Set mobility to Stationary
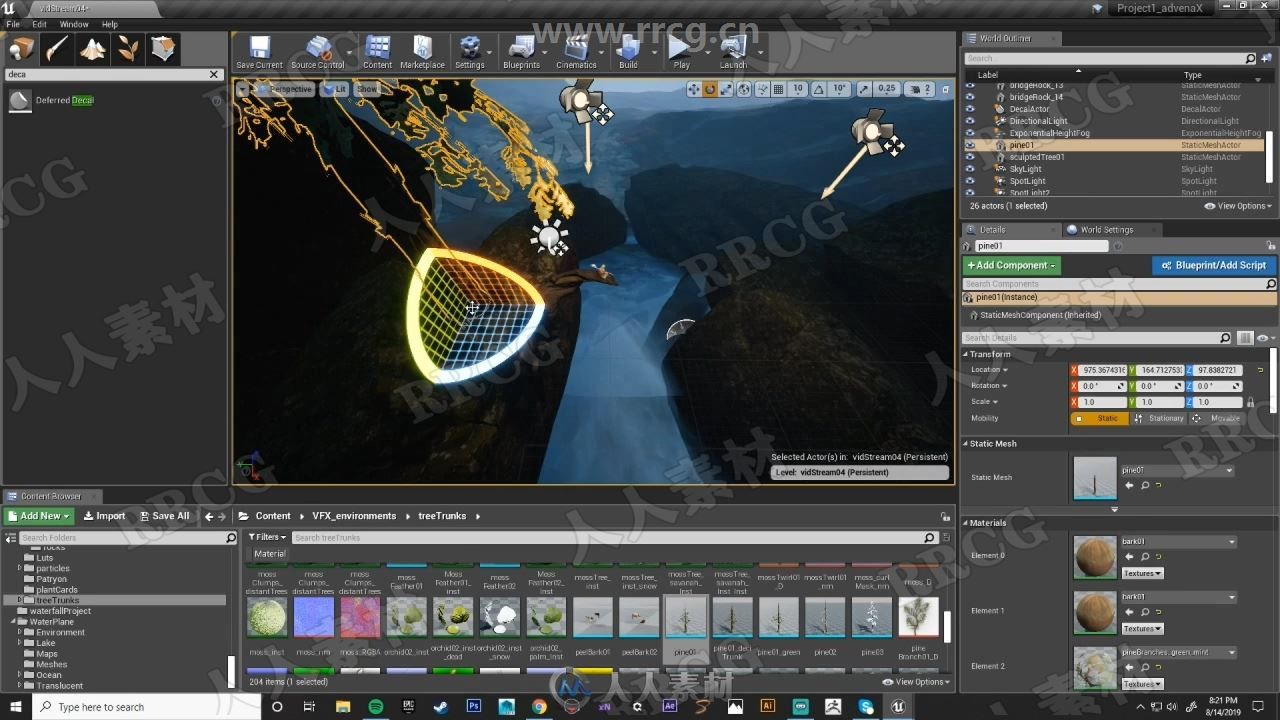The image size is (1280, 720). [1159, 418]
